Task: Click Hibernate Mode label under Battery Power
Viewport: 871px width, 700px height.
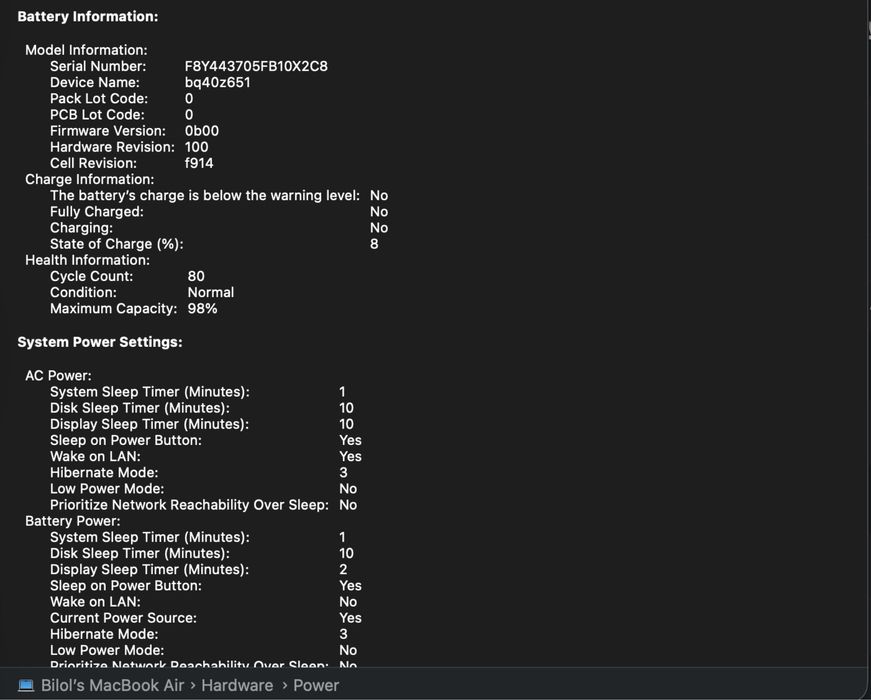Action: [x=104, y=633]
